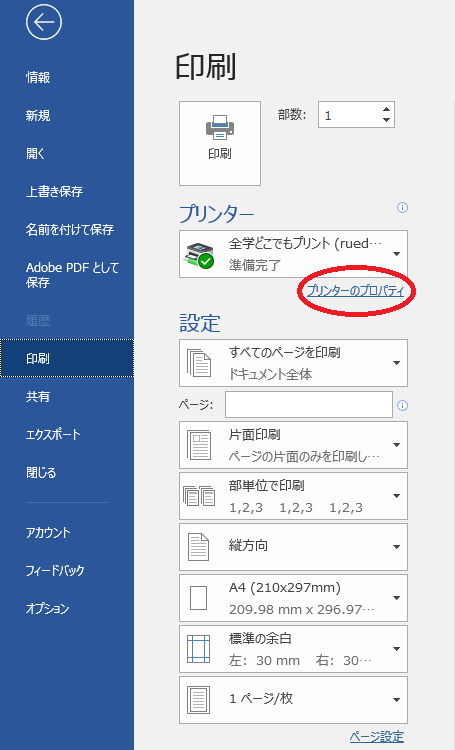Open the 部単位で印刷 collation dropdown
The image size is (455, 750).
pos(293,496)
